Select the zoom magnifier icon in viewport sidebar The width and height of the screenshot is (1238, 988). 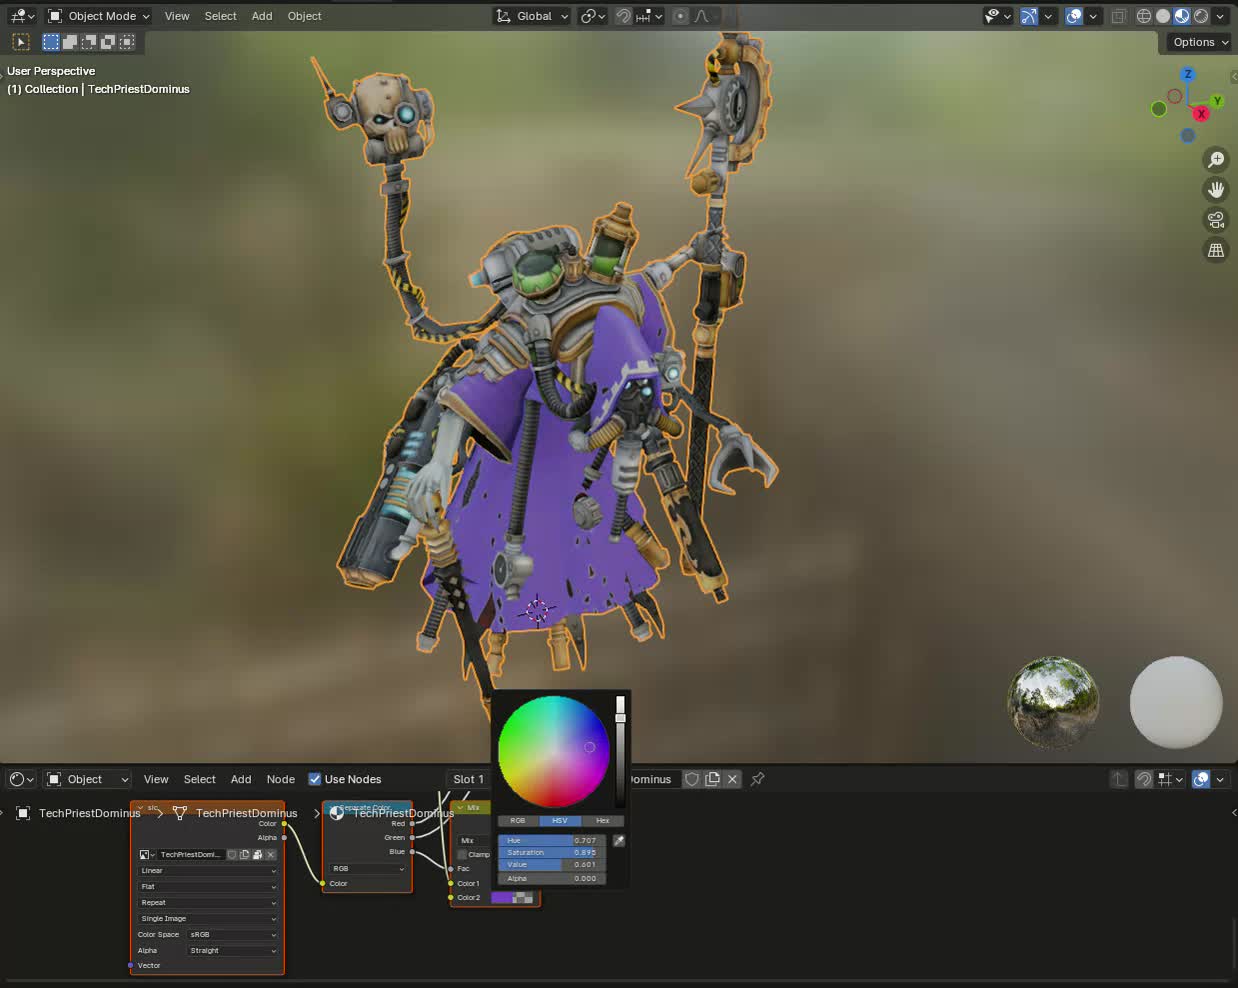pyautogui.click(x=1215, y=160)
